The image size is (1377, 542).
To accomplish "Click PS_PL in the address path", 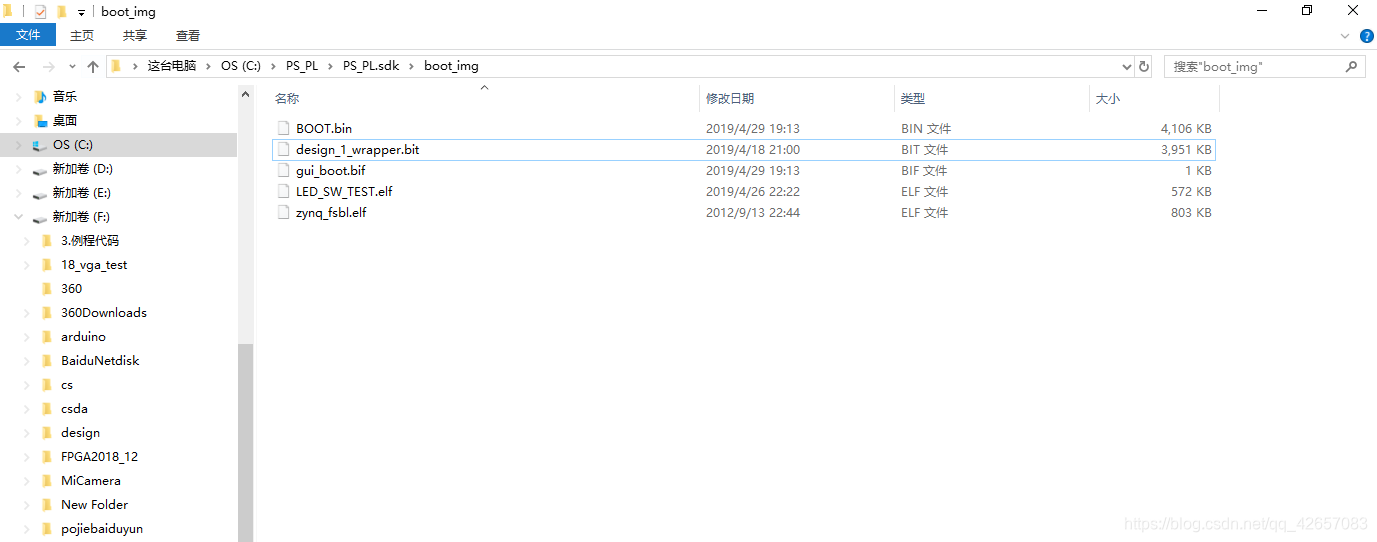I will pos(302,66).
